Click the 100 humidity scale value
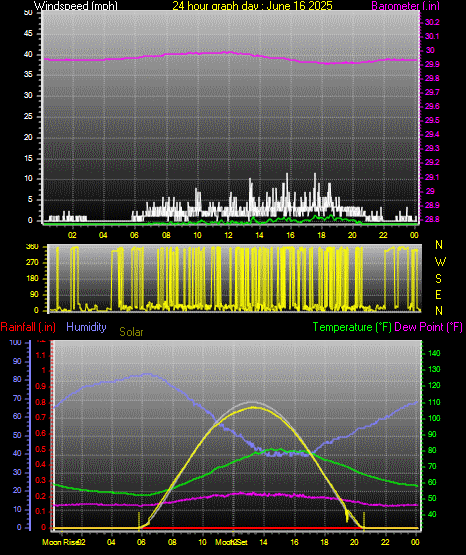466x555 pixels. [x=16, y=343]
